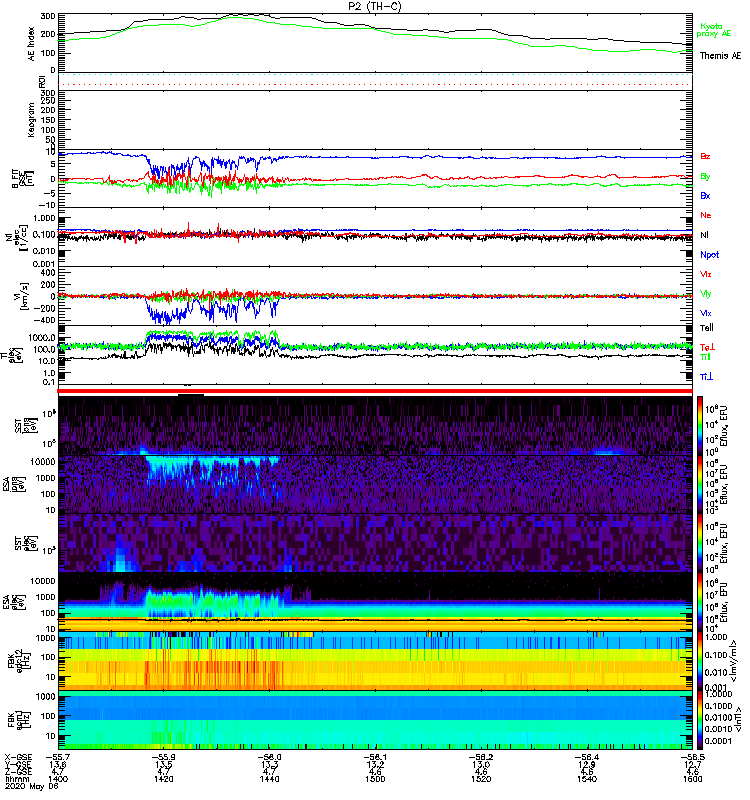Click the 1540 time tick label
The height and width of the screenshot is (800, 750).
(x=587, y=779)
